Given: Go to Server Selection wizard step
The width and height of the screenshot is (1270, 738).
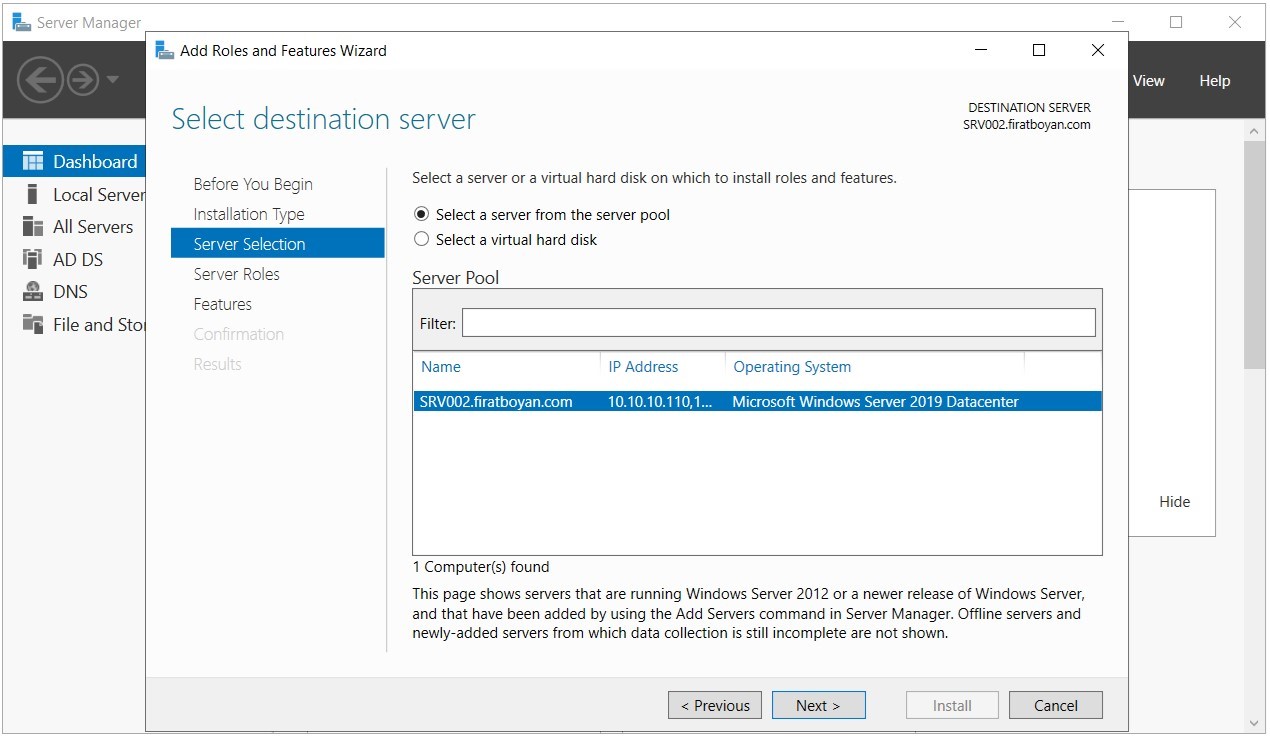Looking at the screenshot, I should 278,244.
